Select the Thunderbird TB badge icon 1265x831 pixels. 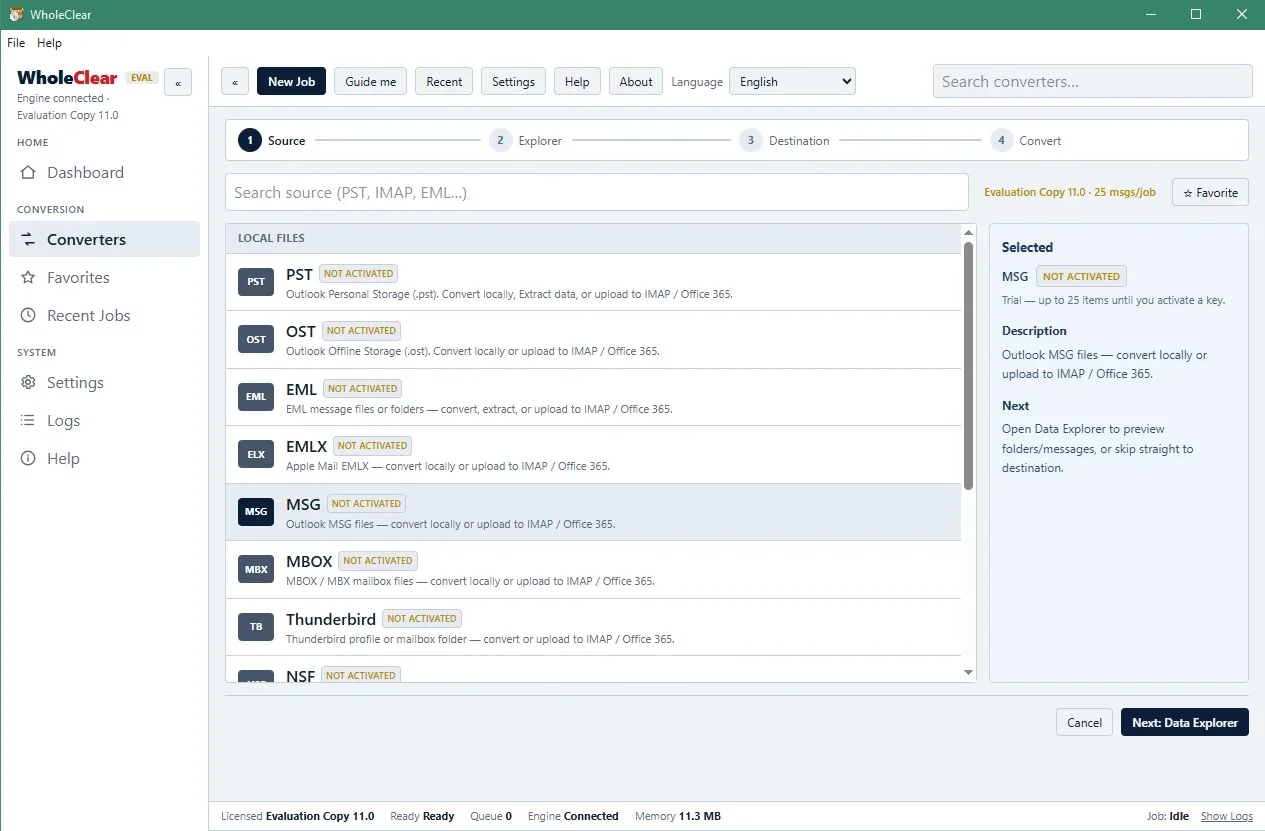pos(256,627)
